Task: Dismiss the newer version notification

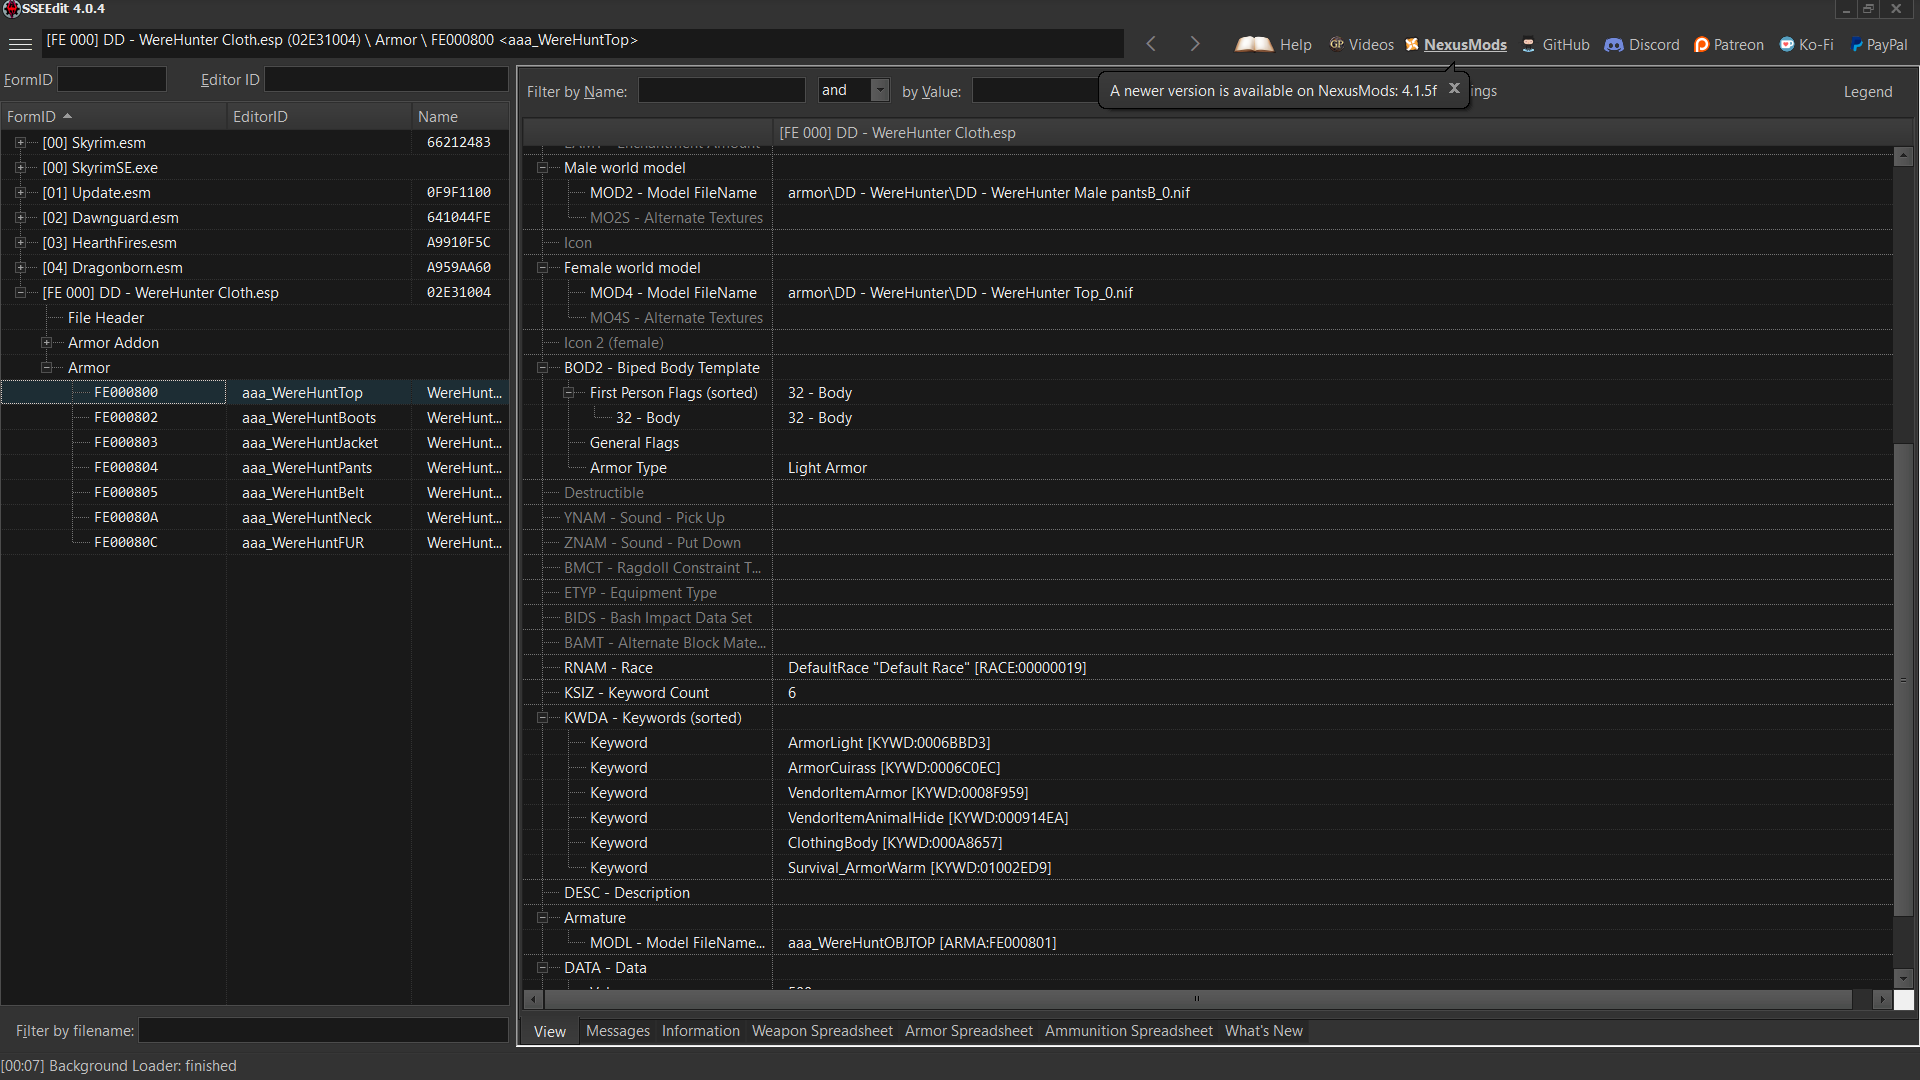Action: coord(1454,89)
